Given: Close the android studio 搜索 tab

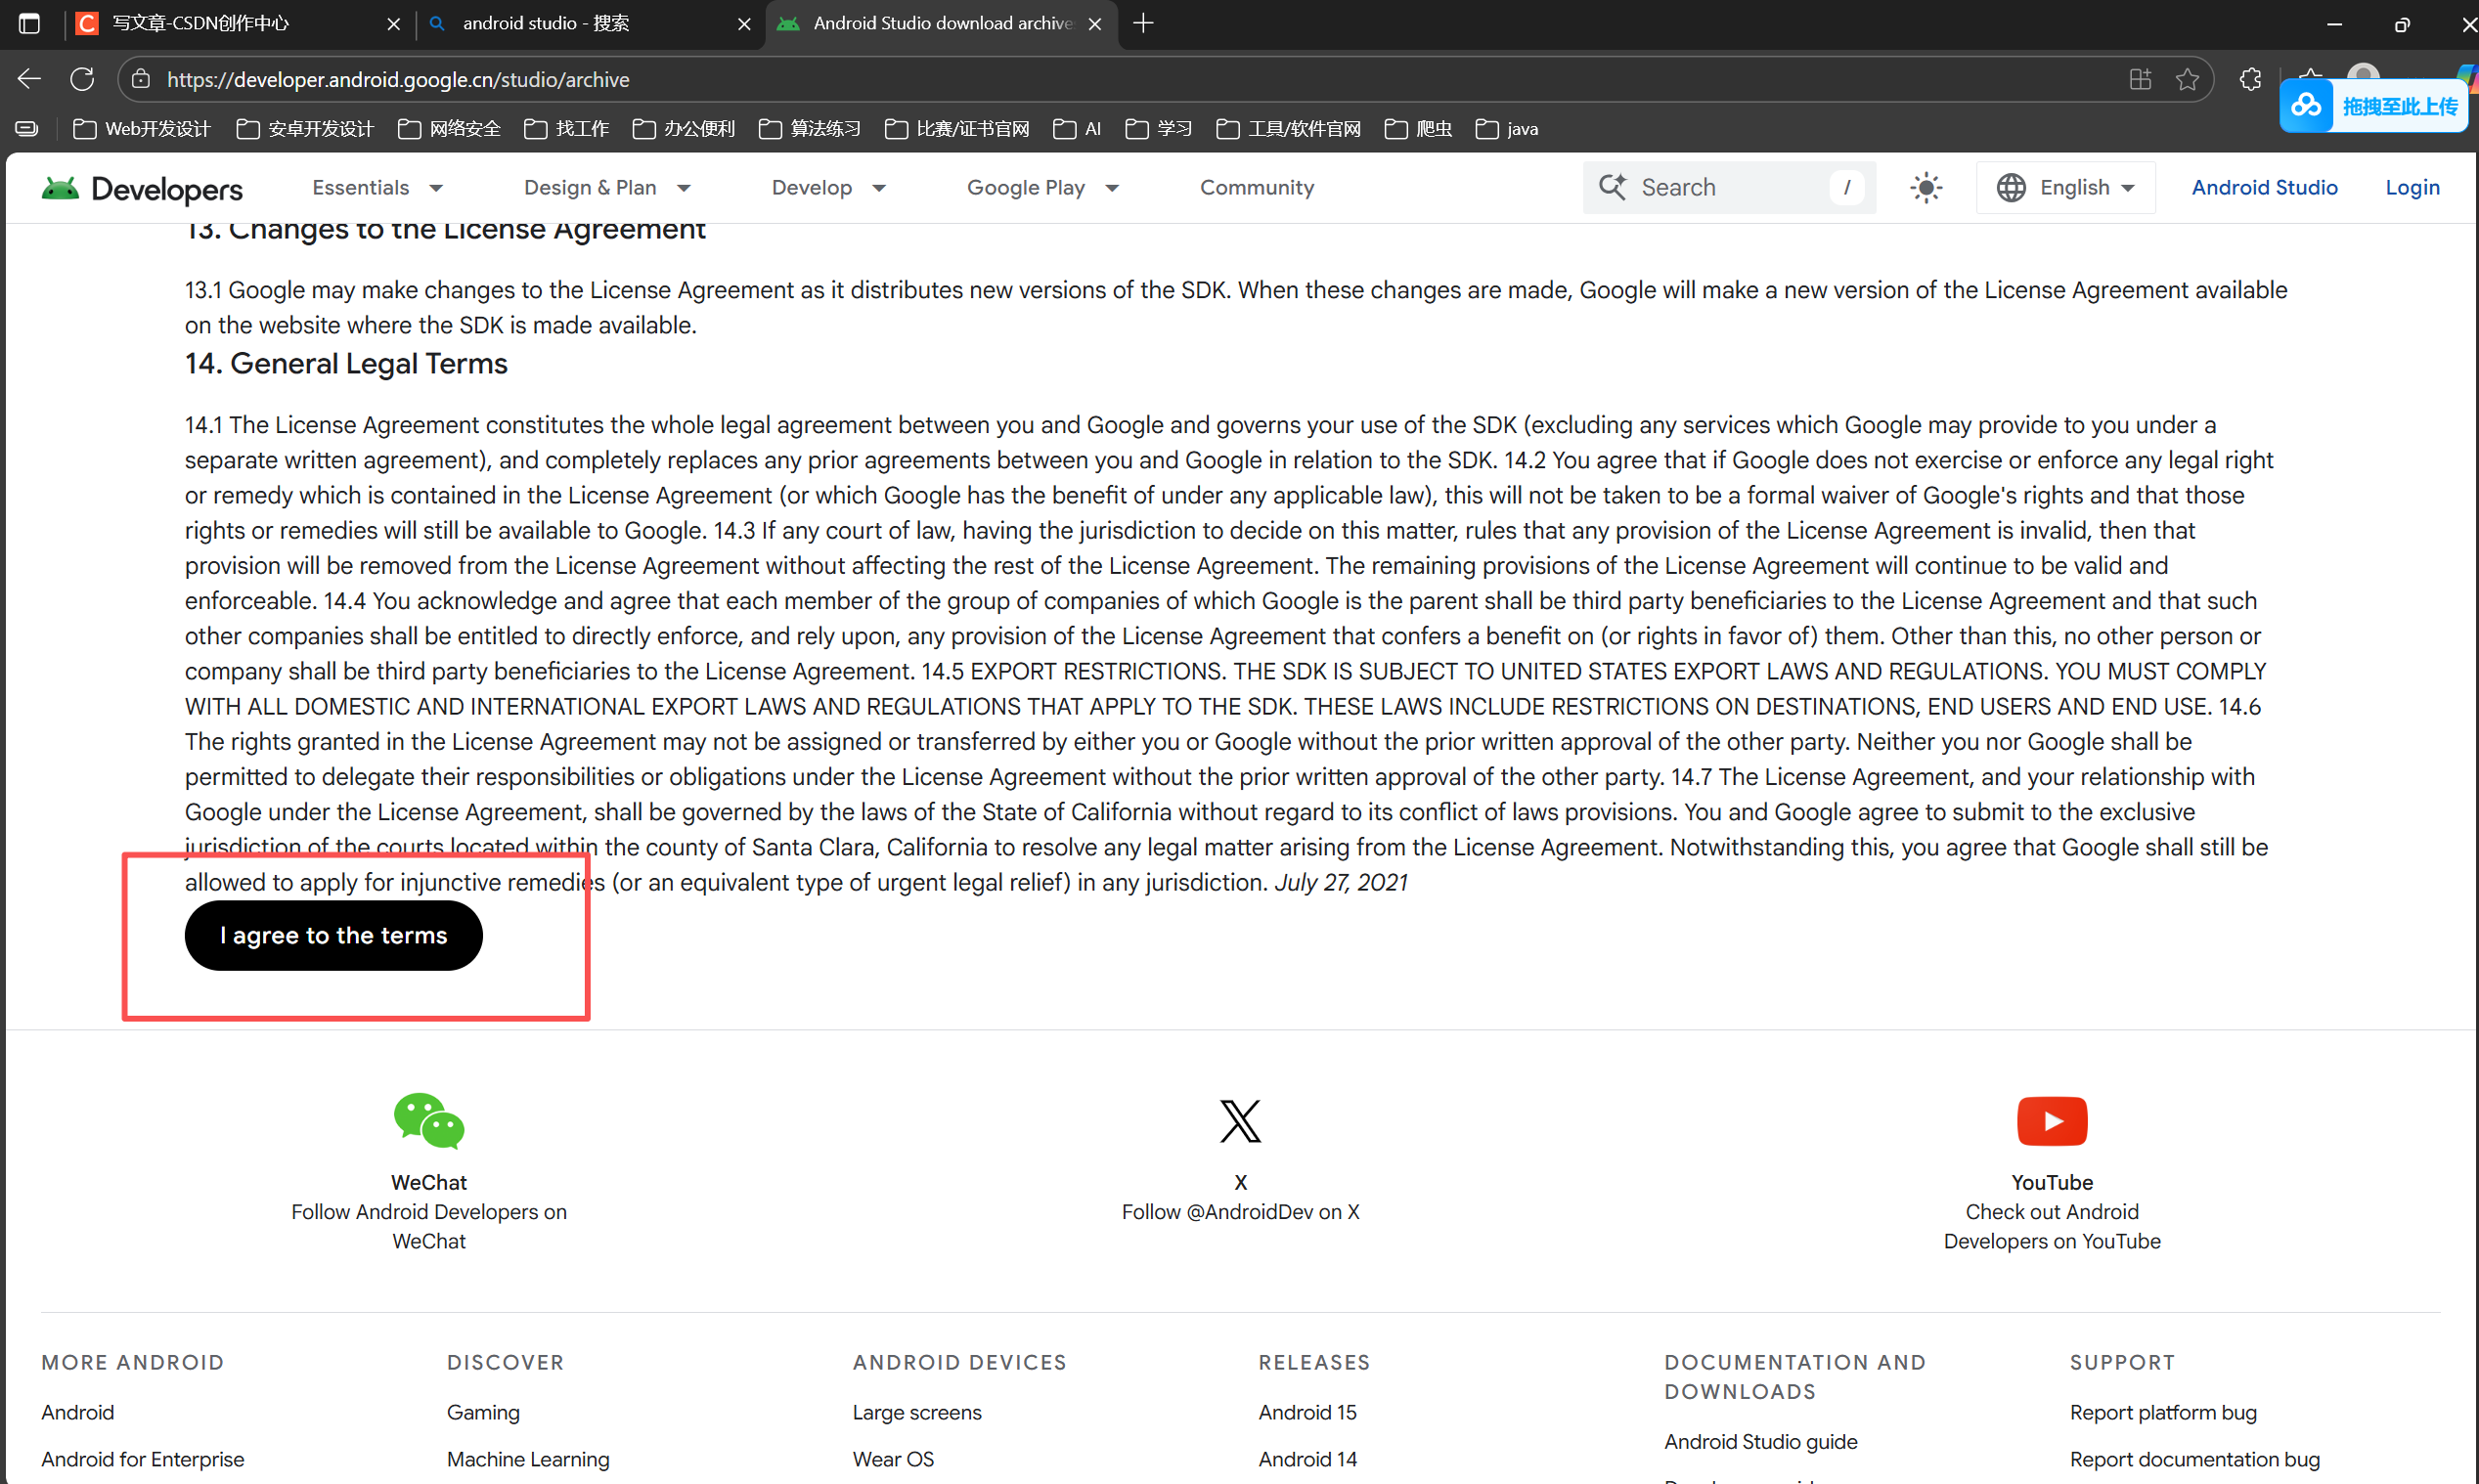Looking at the screenshot, I should pyautogui.click(x=743, y=24).
